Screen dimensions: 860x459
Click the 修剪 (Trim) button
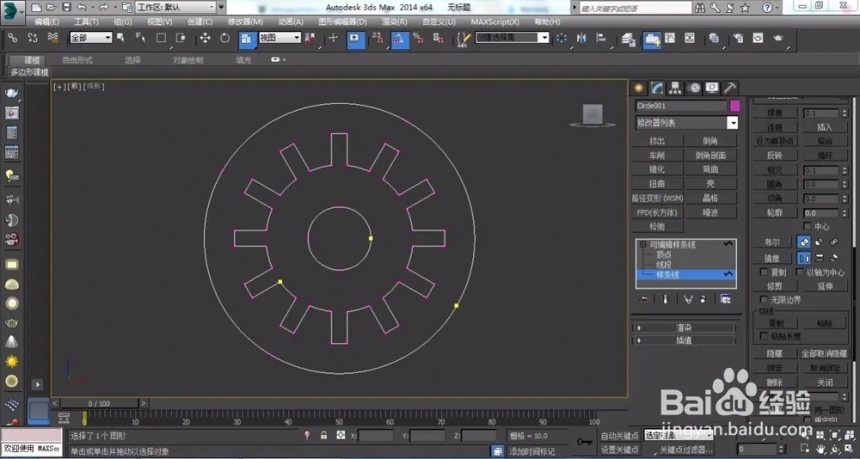tap(774, 286)
